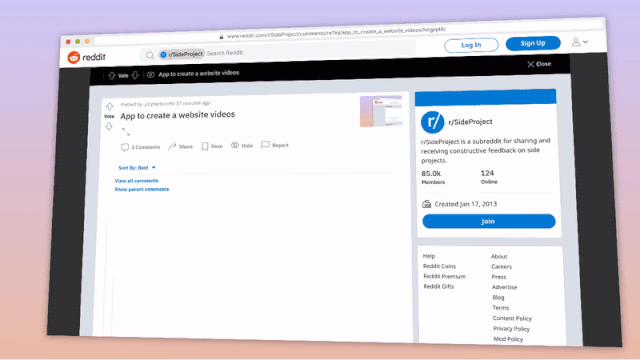Viewport: 640px width, 360px height.
Task: Click the 85.0k Members count
Action: pos(433,177)
